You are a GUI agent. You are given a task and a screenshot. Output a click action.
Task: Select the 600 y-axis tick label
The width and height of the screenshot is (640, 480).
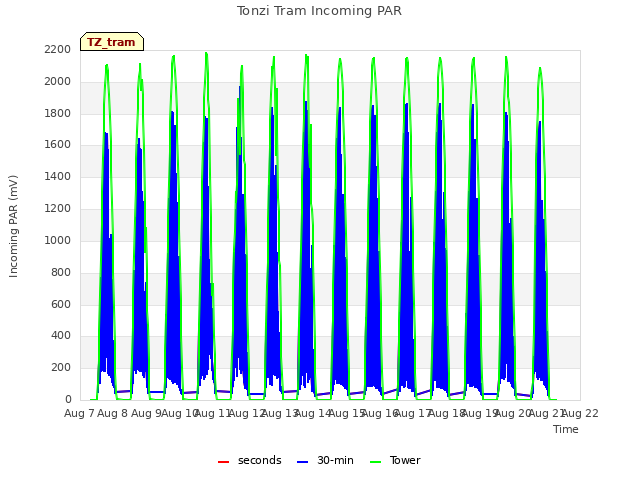tap(61, 304)
